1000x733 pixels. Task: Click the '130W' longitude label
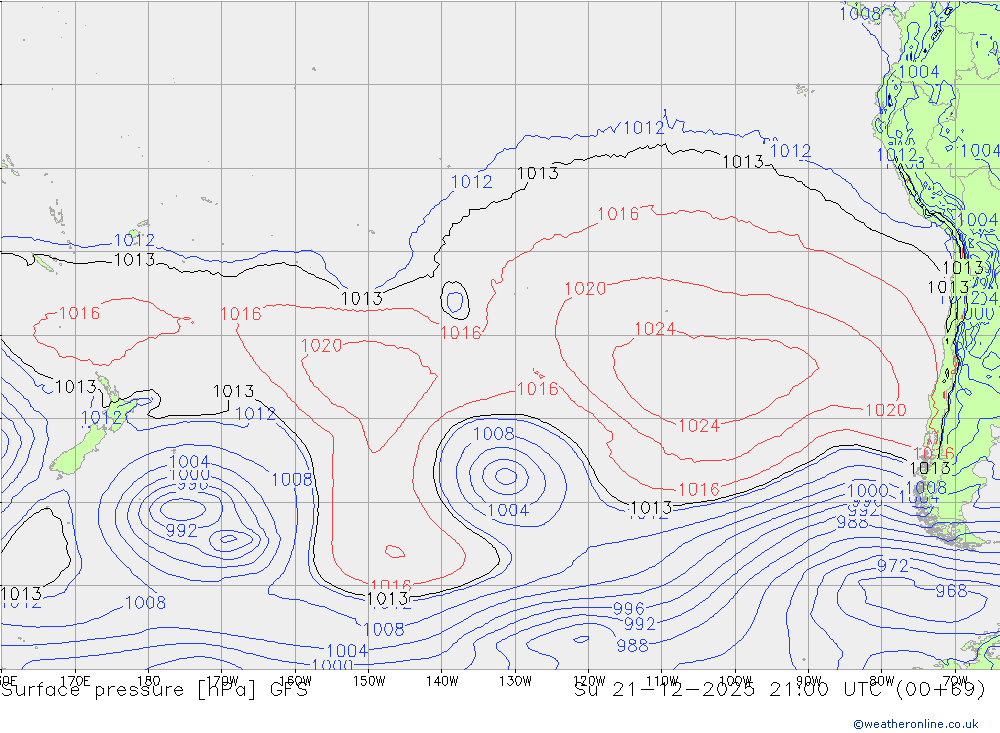515,681
